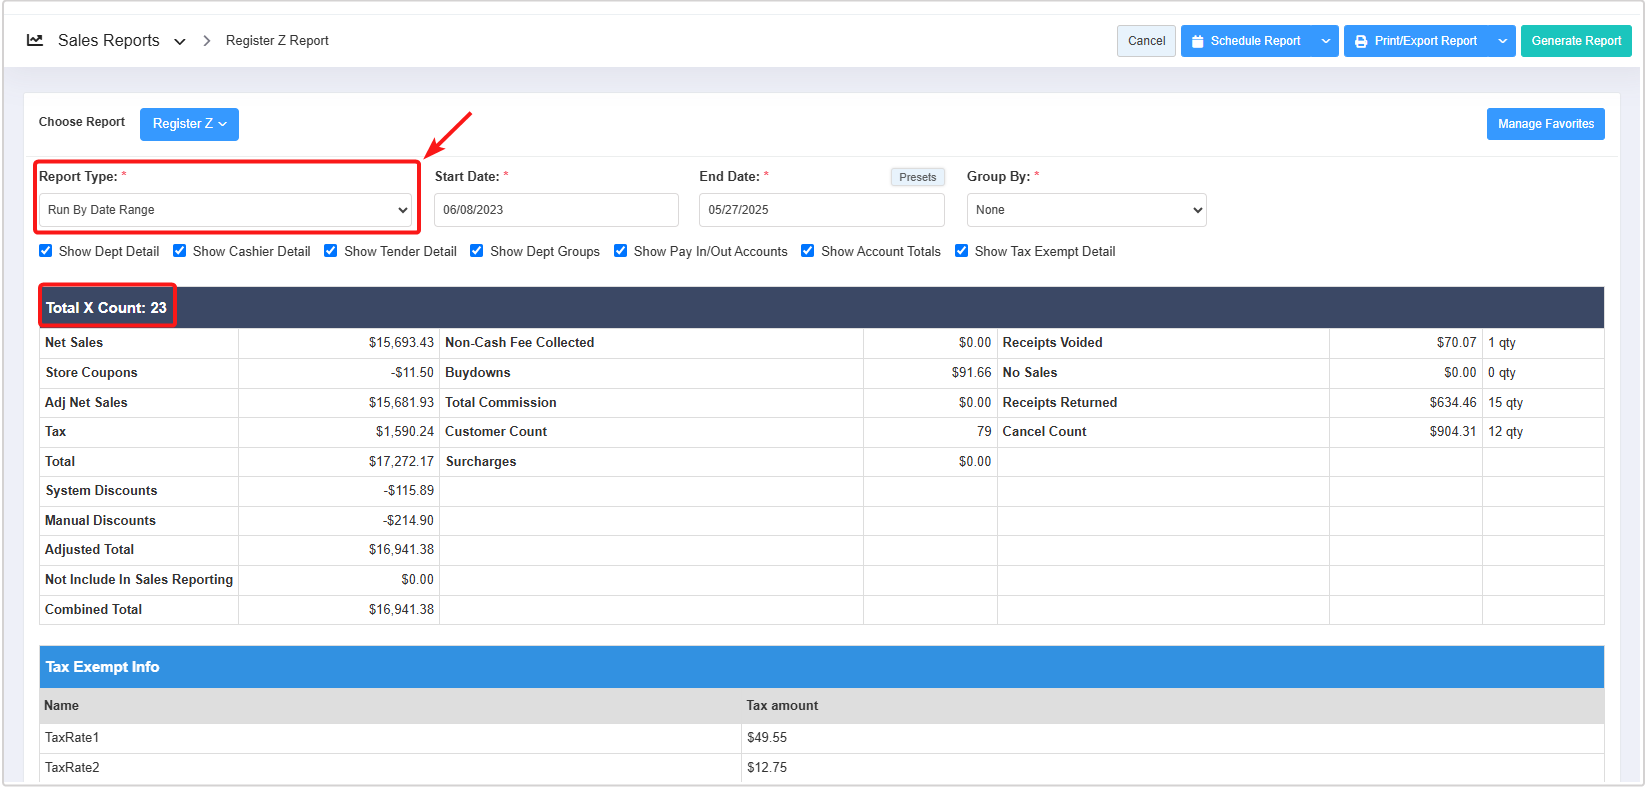The width and height of the screenshot is (1648, 787).
Task: Open the Register Z report chooser
Action: point(189,124)
